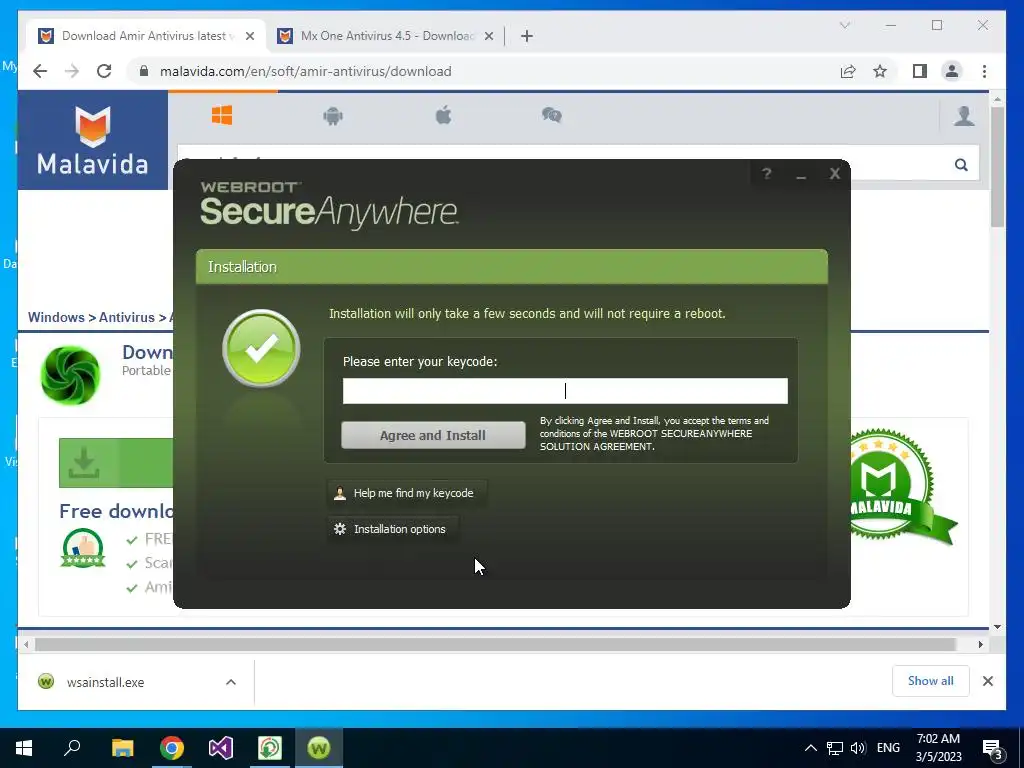Close the downloads bar

pos(988,681)
